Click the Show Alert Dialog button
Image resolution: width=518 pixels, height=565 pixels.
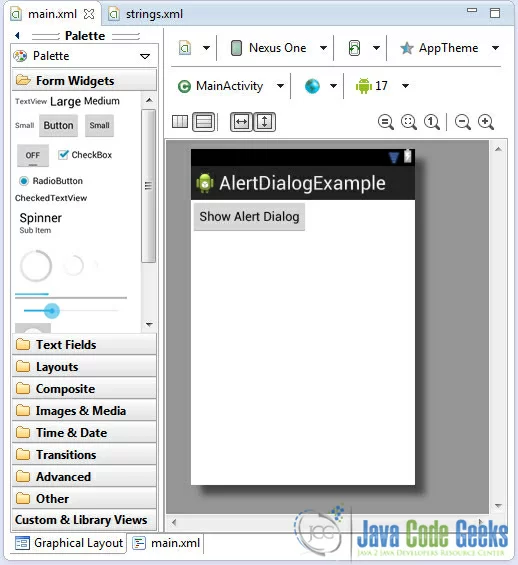[x=249, y=217]
